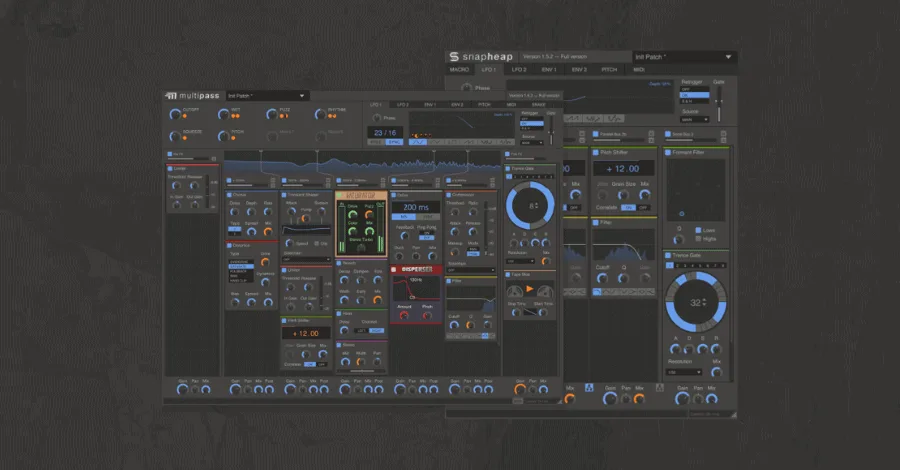Click Attack knob of snapheap Trance Gate
Screen dimensions: 900x470
[x=676, y=349]
